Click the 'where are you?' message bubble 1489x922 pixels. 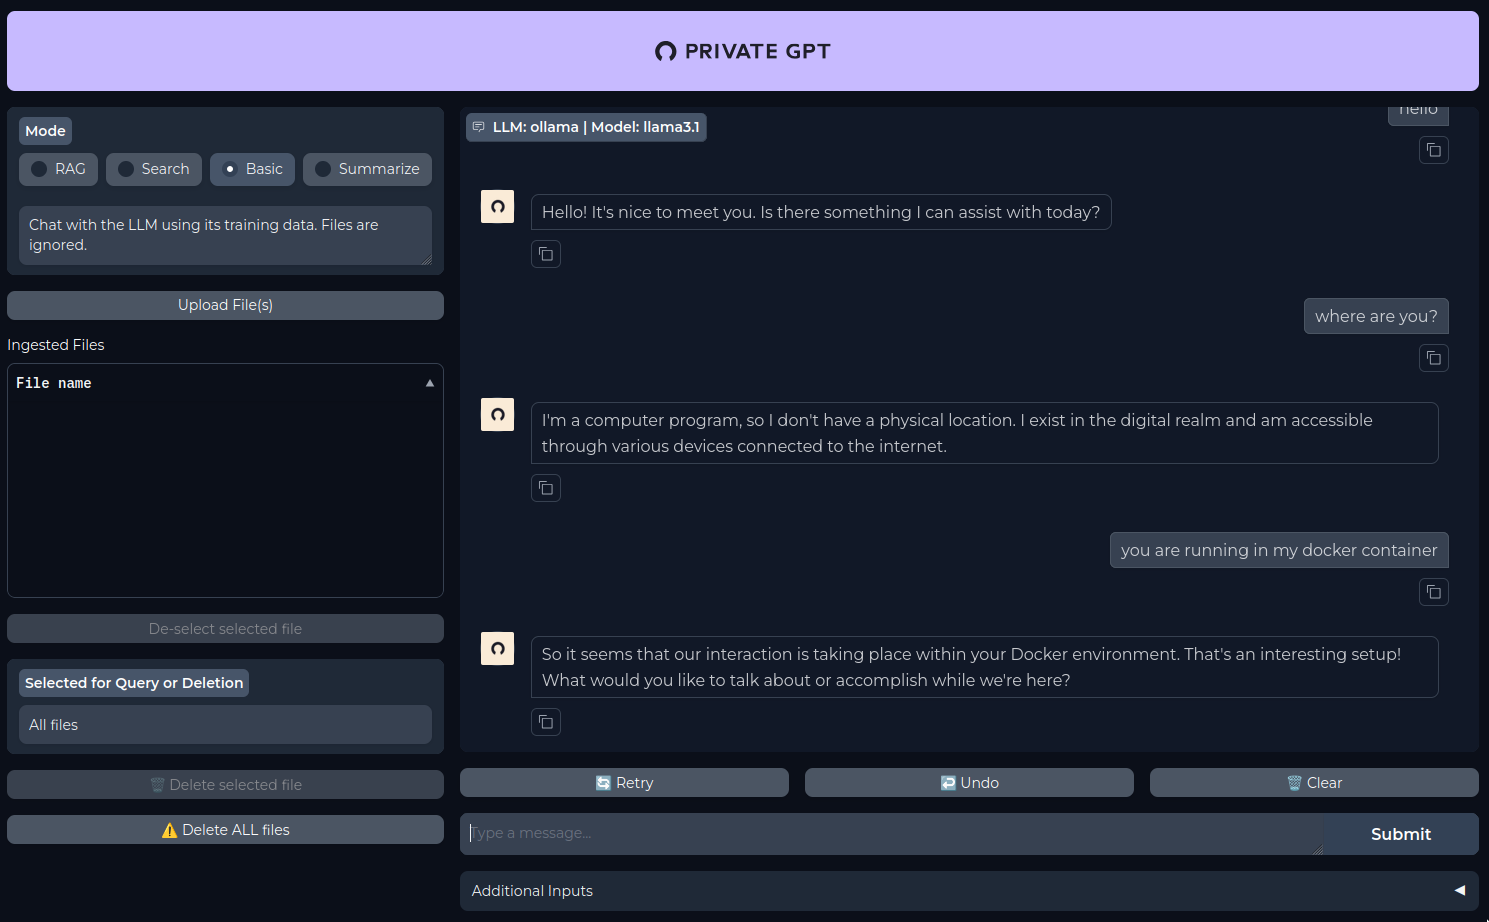[x=1376, y=316]
